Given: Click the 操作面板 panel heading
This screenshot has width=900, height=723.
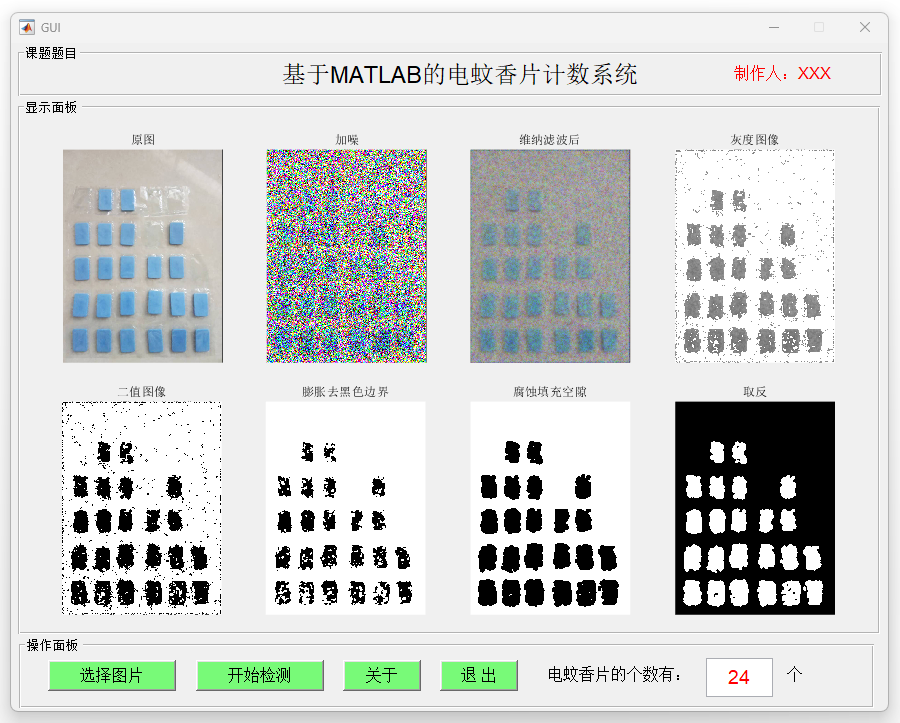Looking at the screenshot, I should [52, 646].
